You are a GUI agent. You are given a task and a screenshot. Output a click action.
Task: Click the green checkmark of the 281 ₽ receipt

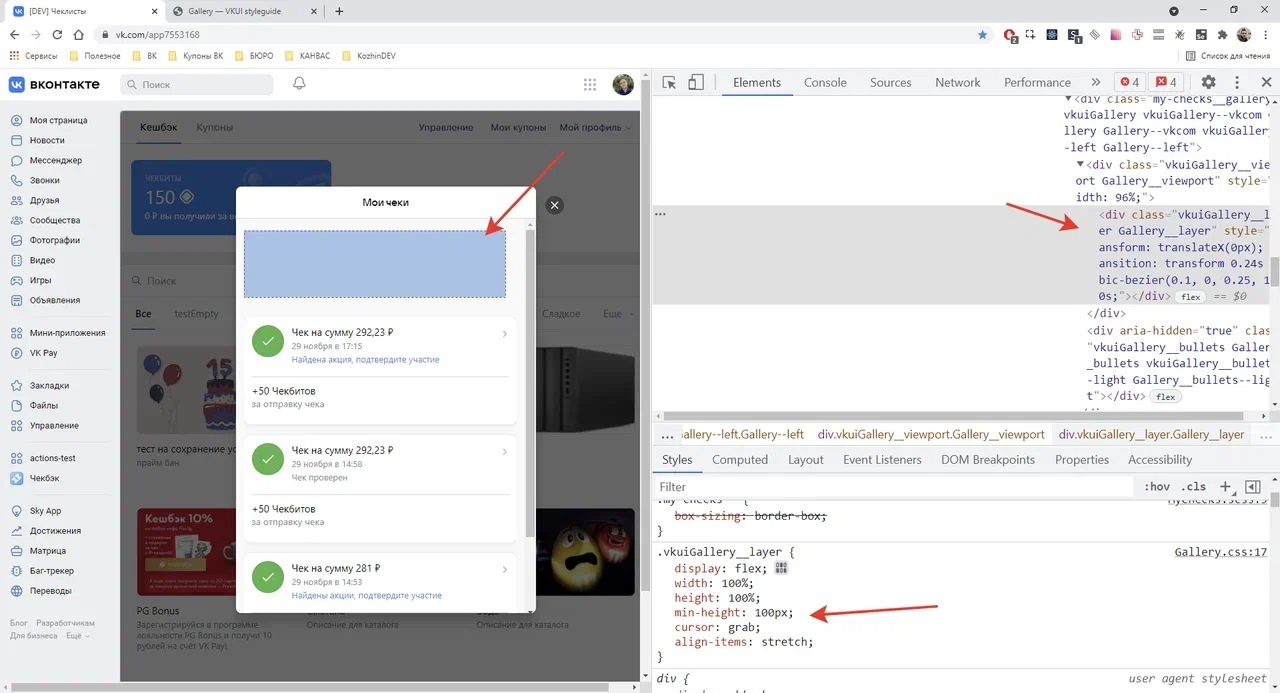[x=267, y=578]
